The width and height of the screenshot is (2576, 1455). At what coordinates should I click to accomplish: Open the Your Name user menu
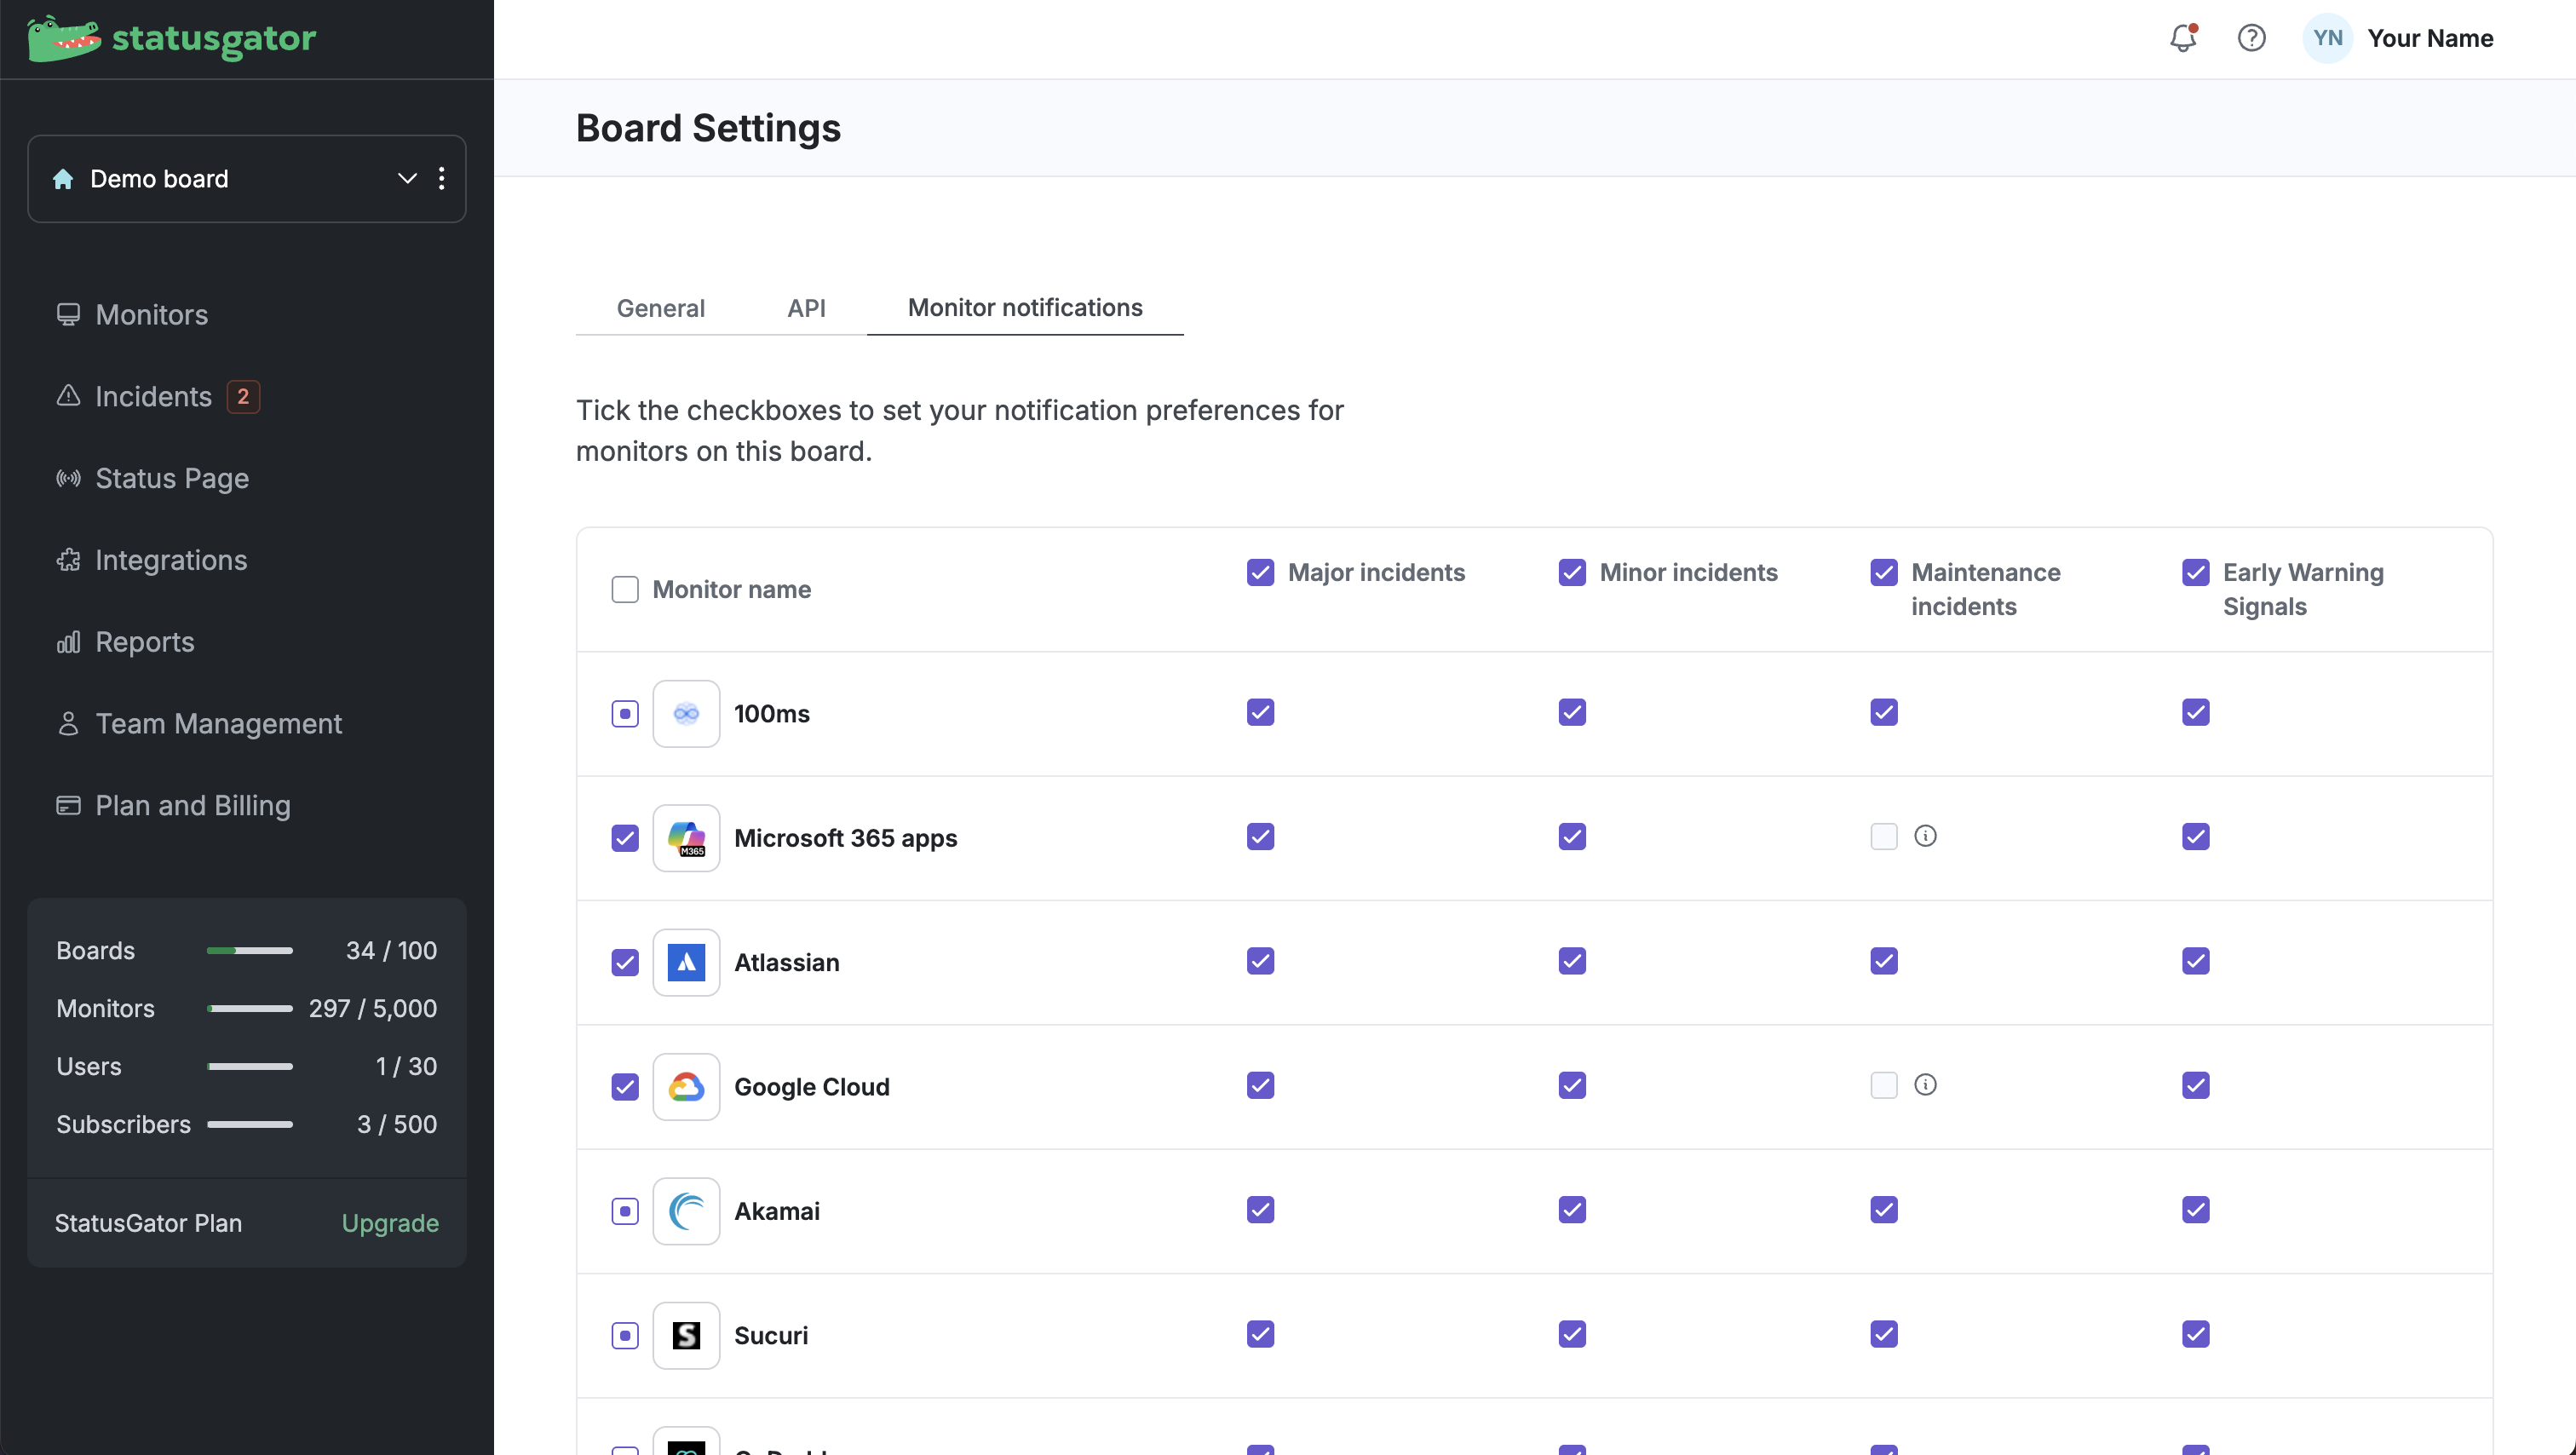pyautogui.click(x=2430, y=38)
